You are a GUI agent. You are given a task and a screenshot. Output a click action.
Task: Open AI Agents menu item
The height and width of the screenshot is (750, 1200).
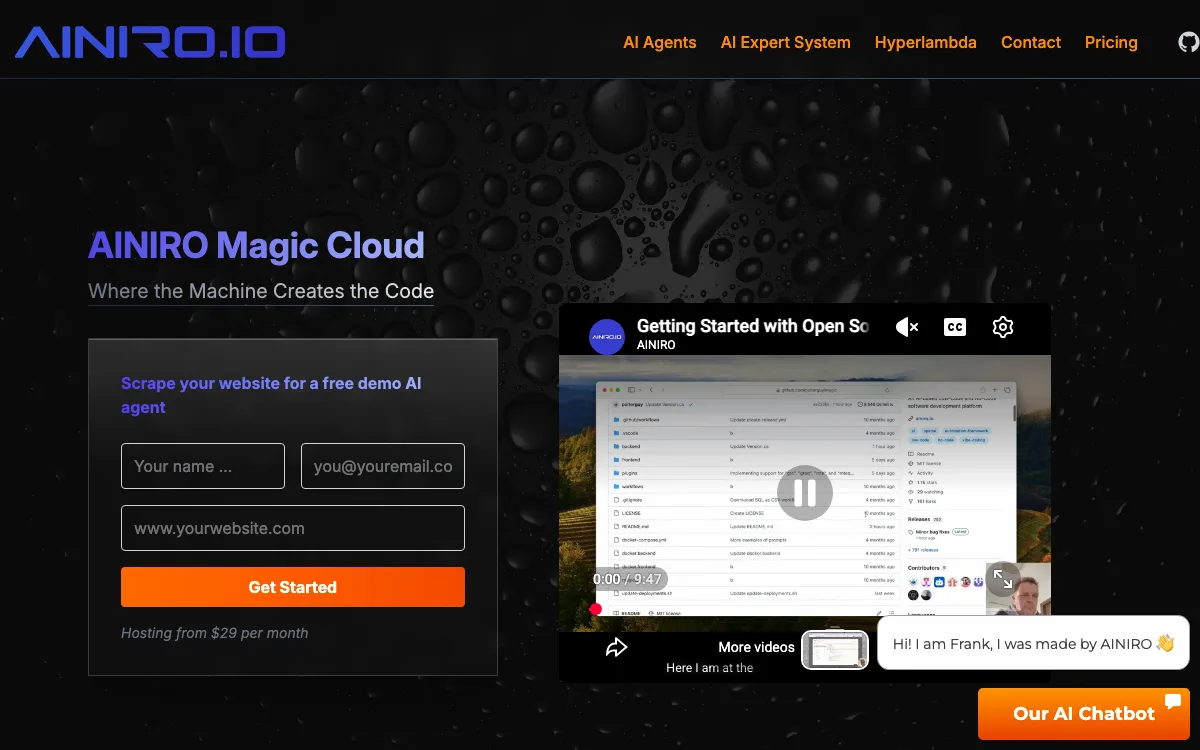click(x=660, y=42)
